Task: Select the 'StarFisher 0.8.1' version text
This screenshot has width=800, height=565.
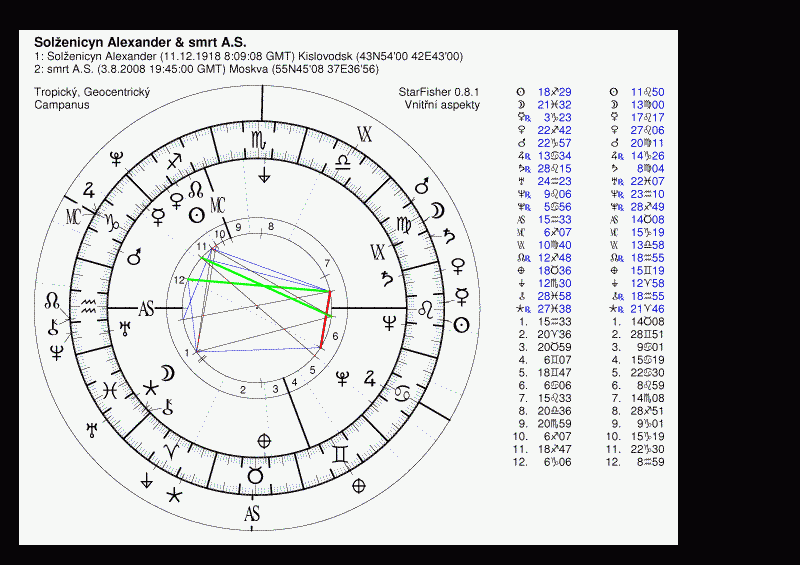Action: click(x=438, y=92)
